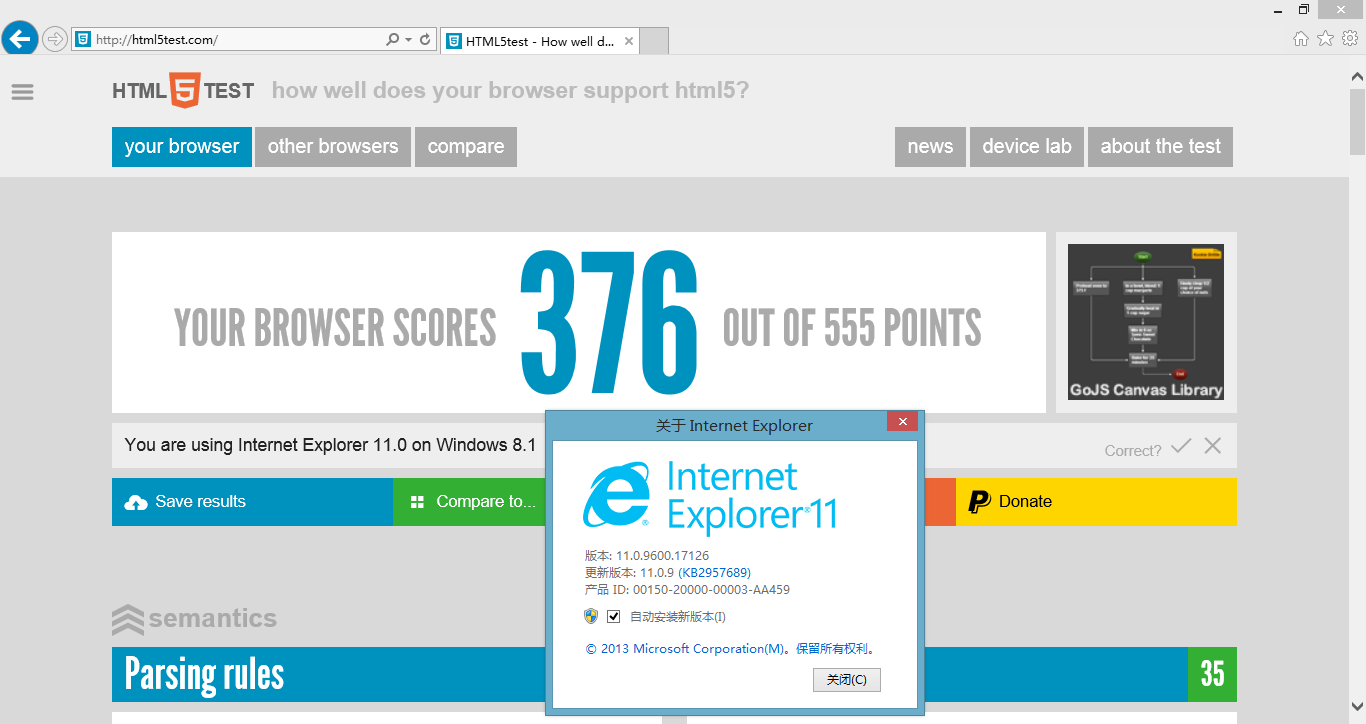The image size is (1366, 724).
Task: Toggle the automatic install new versions checkbox
Action: click(614, 617)
